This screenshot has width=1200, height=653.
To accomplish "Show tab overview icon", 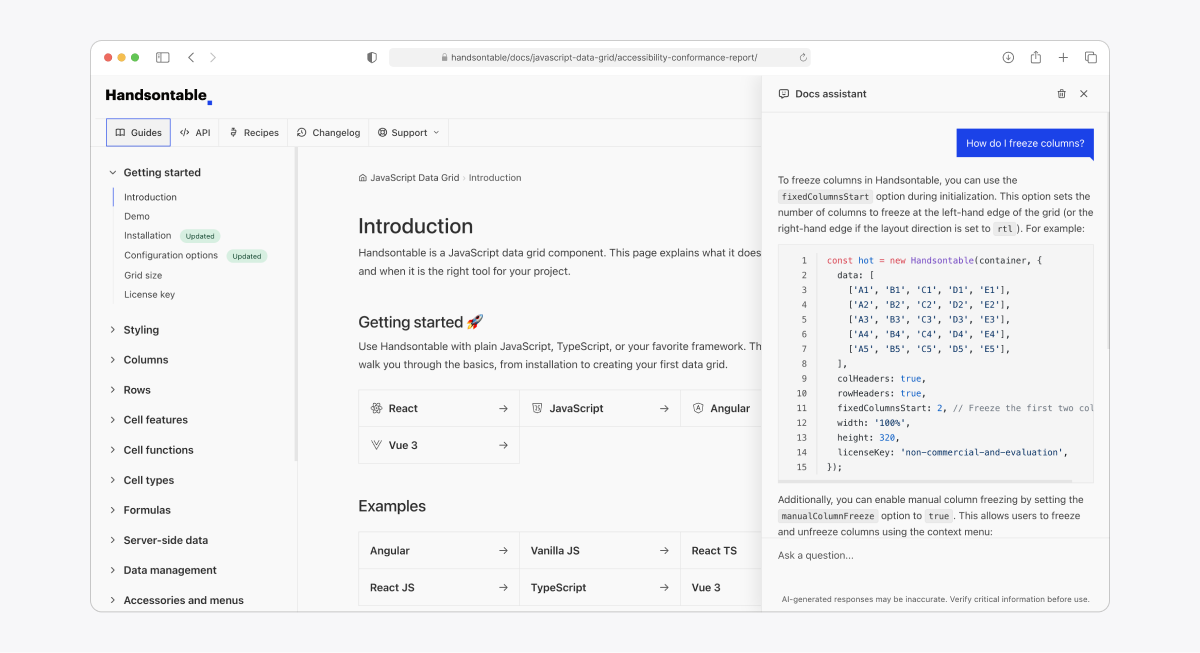I will 1091,58.
